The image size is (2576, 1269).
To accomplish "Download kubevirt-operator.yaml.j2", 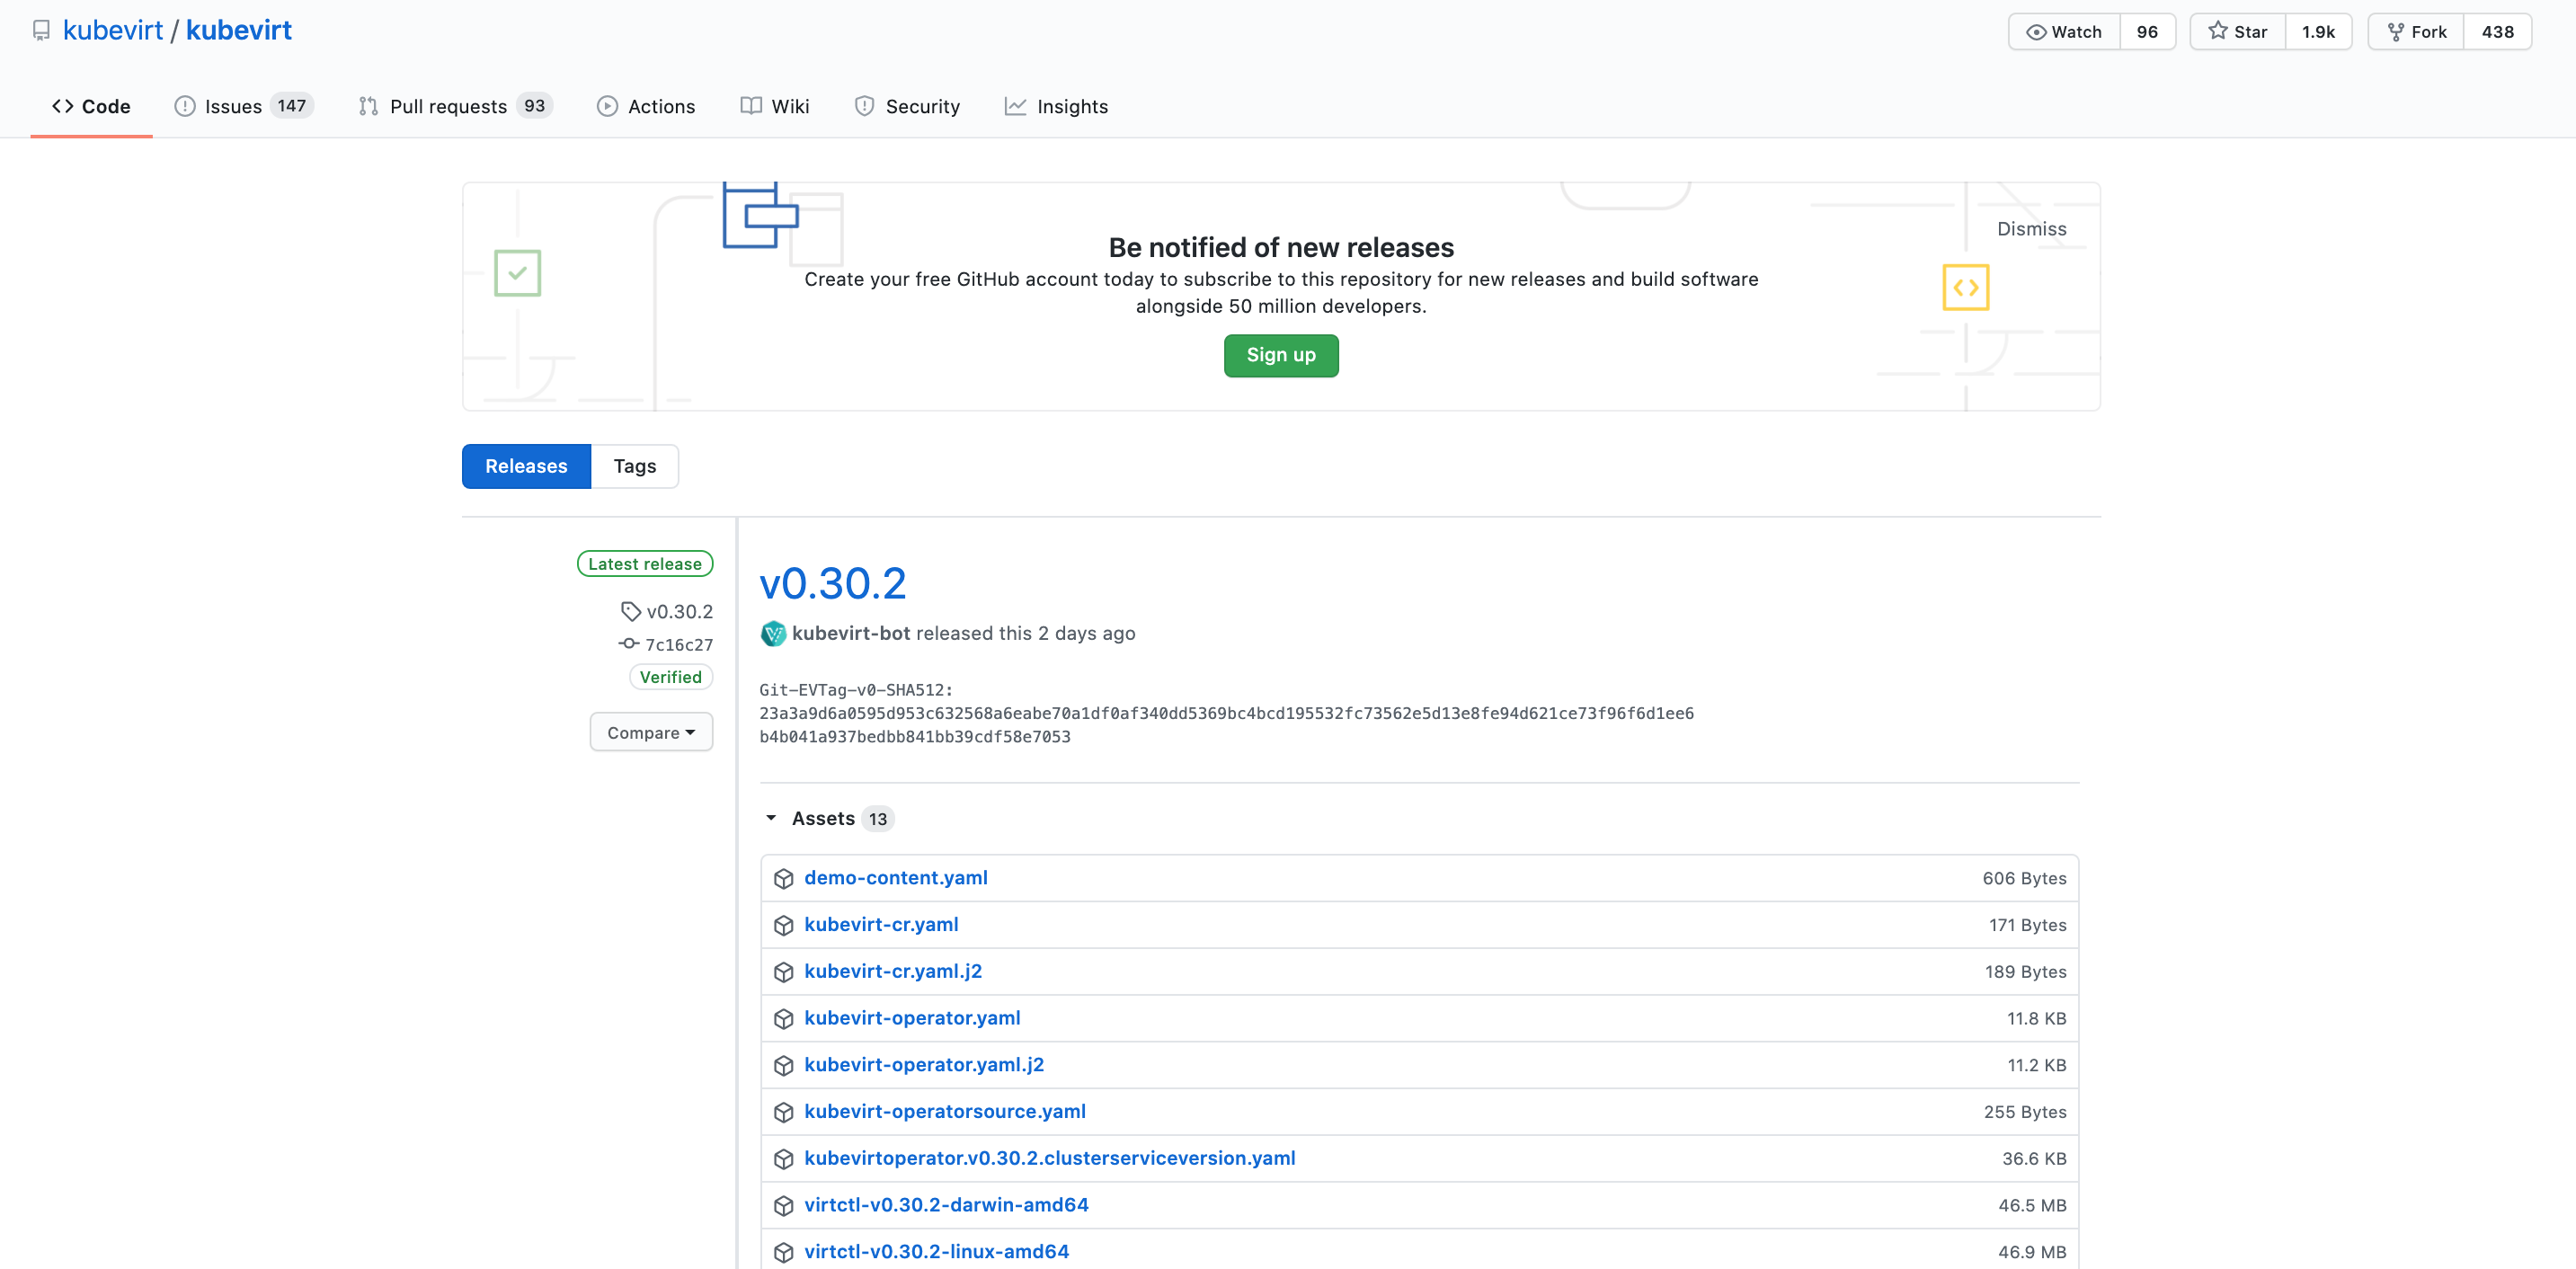I will (x=924, y=1065).
